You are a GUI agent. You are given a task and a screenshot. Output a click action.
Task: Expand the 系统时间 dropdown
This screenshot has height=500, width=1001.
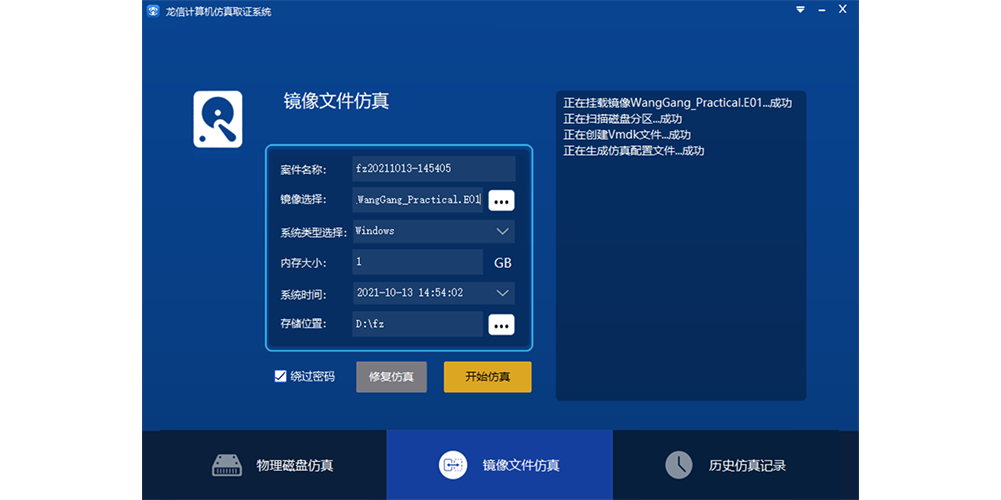(503, 293)
